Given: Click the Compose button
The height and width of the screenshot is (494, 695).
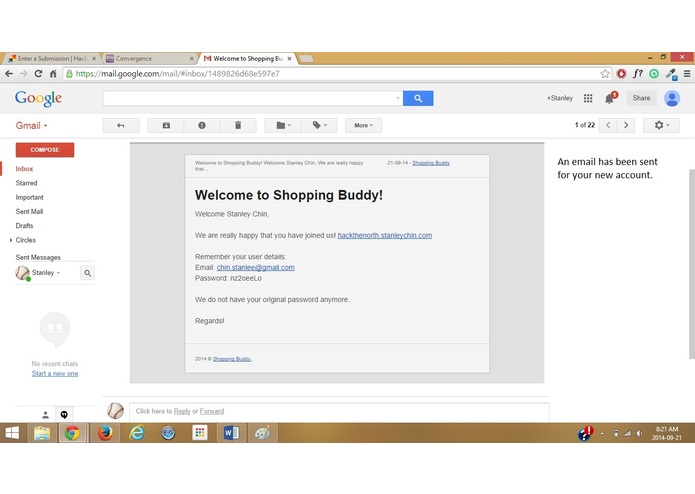Looking at the screenshot, I should click(x=45, y=150).
